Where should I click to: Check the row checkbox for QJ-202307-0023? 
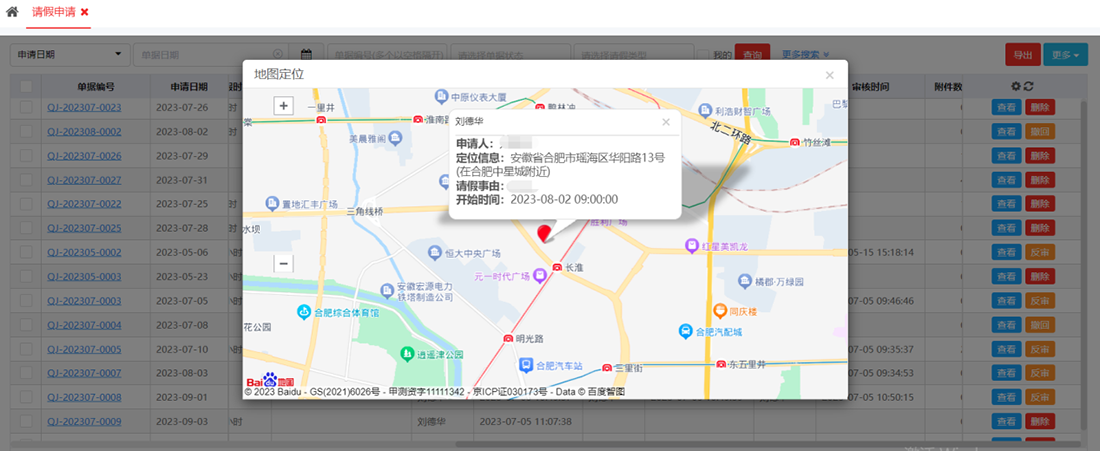[x=26, y=107]
